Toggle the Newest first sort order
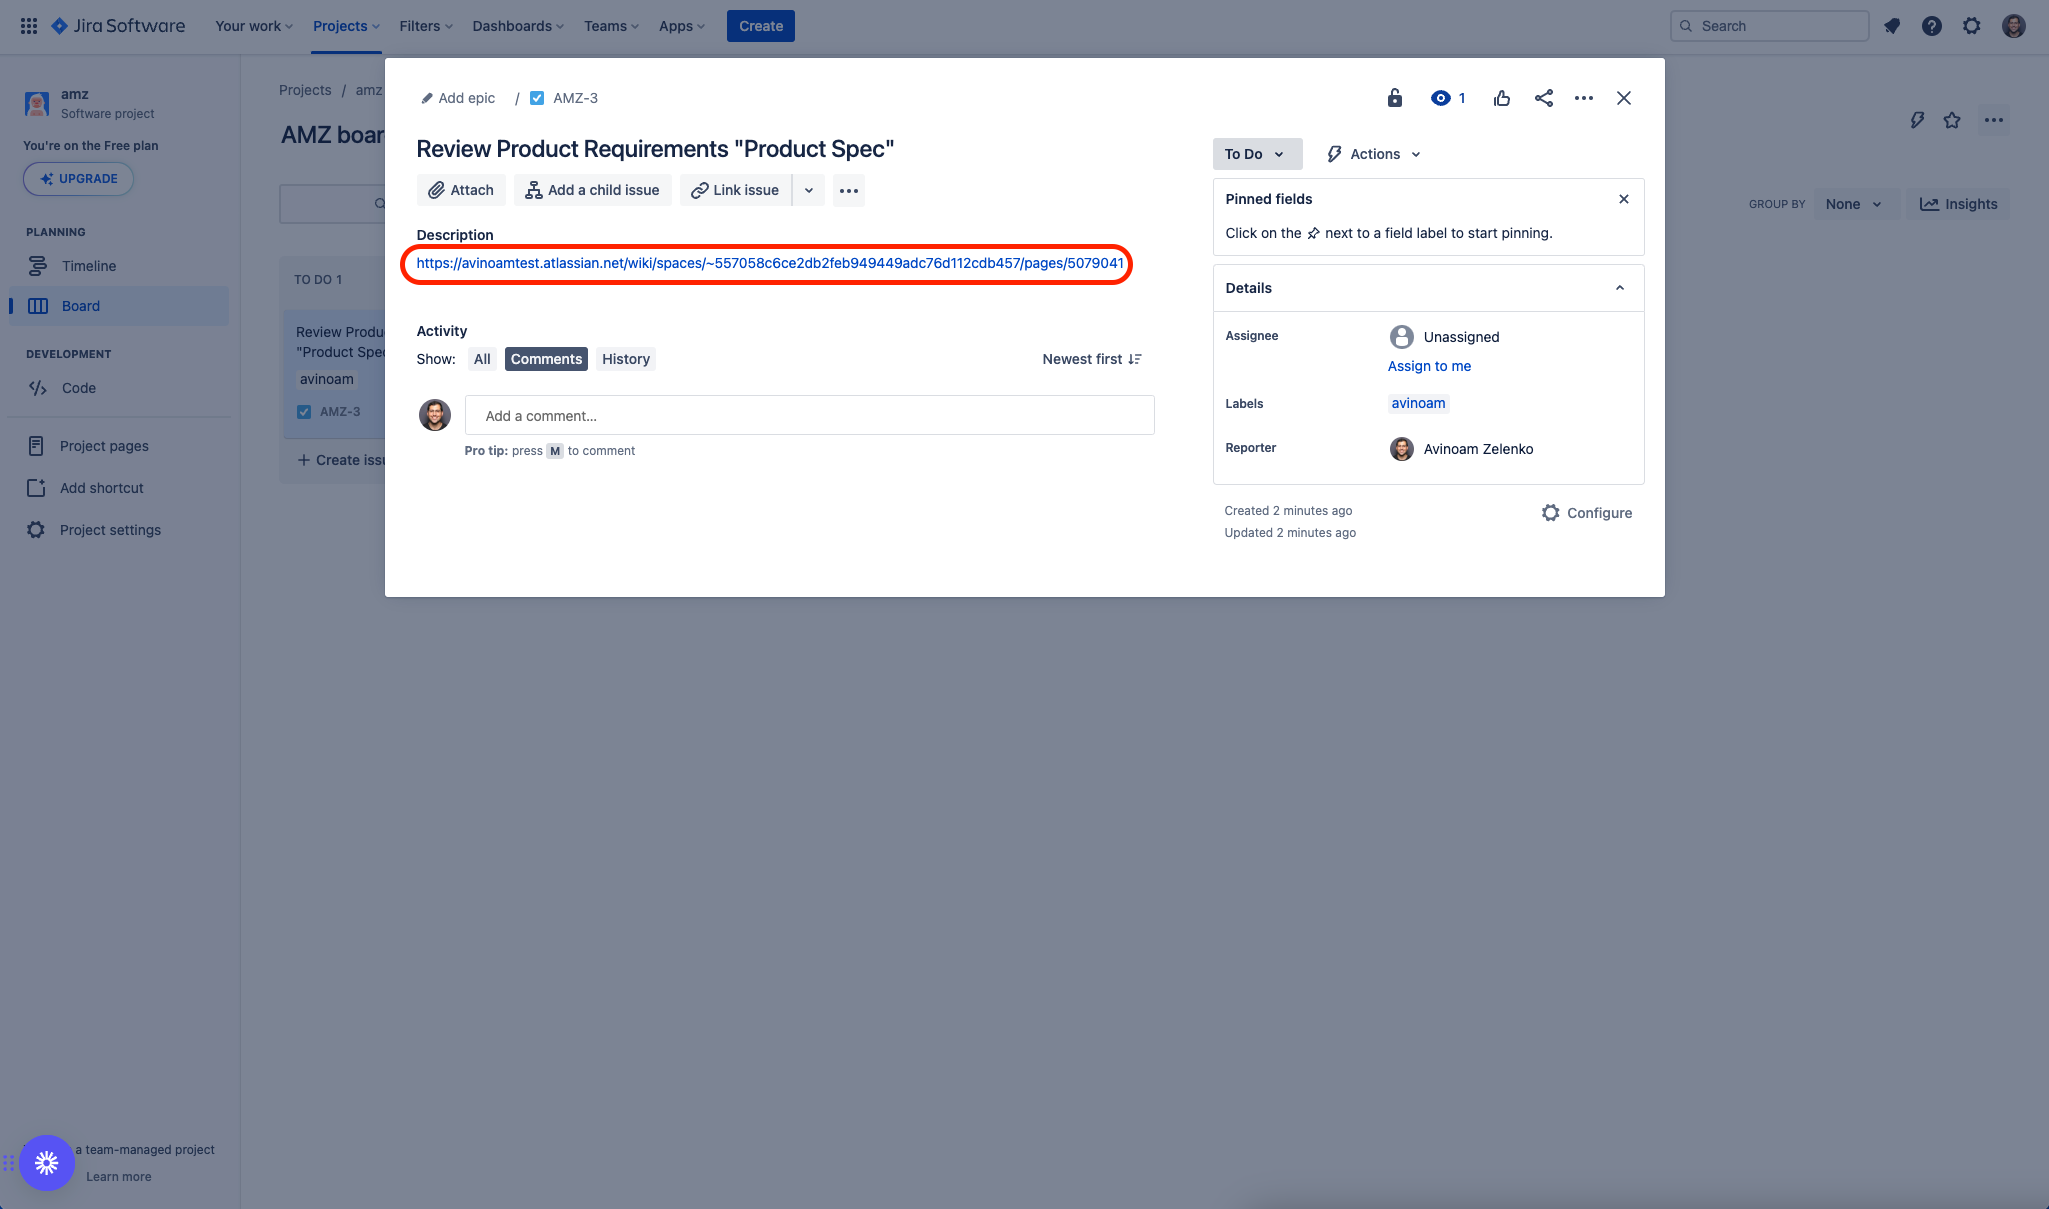Image resolution: width=2049 pixels, height=1209 pixels. point(1091,359)
